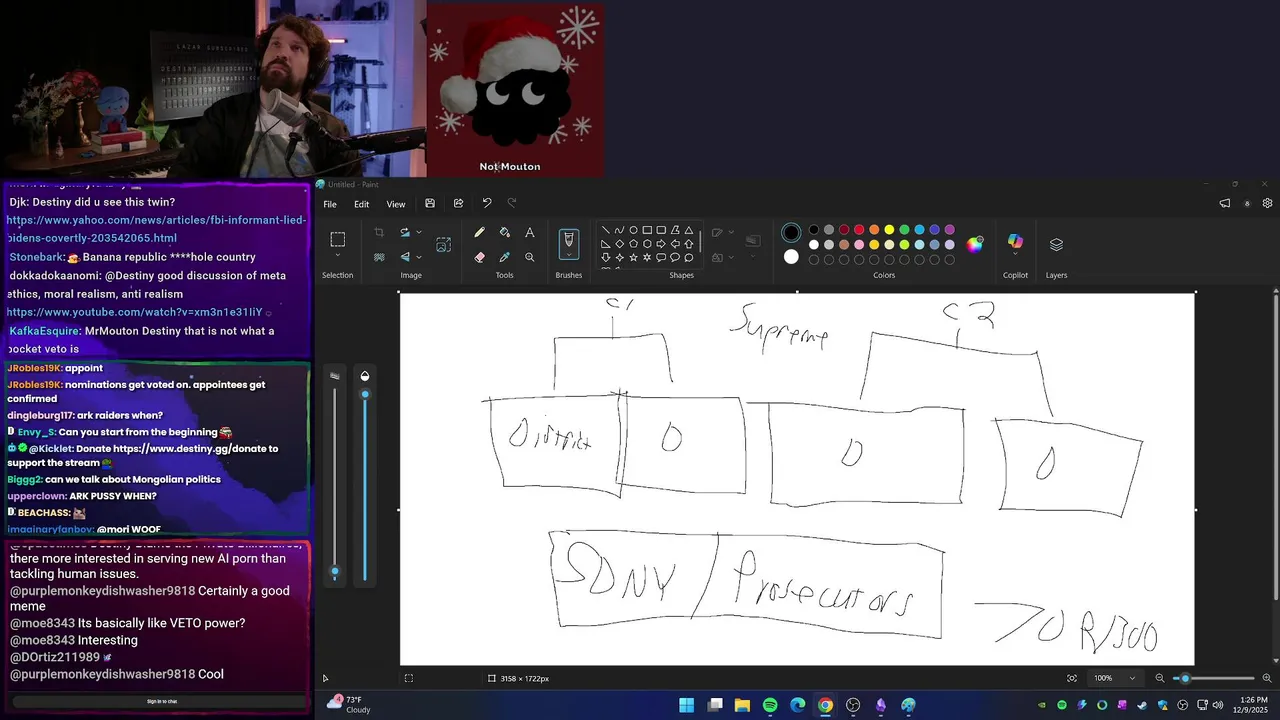Viewport: 1280px width, 720px height.
Task: Open the Rotate options dropdown arrow
Action: (418, 232)
